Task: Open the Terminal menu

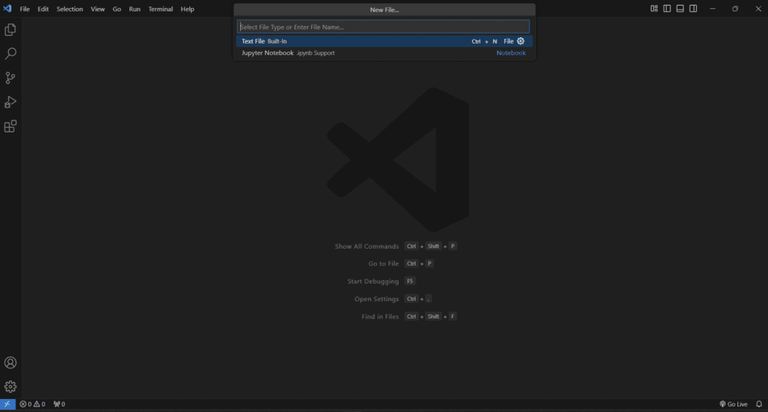Action: (161, 9)
